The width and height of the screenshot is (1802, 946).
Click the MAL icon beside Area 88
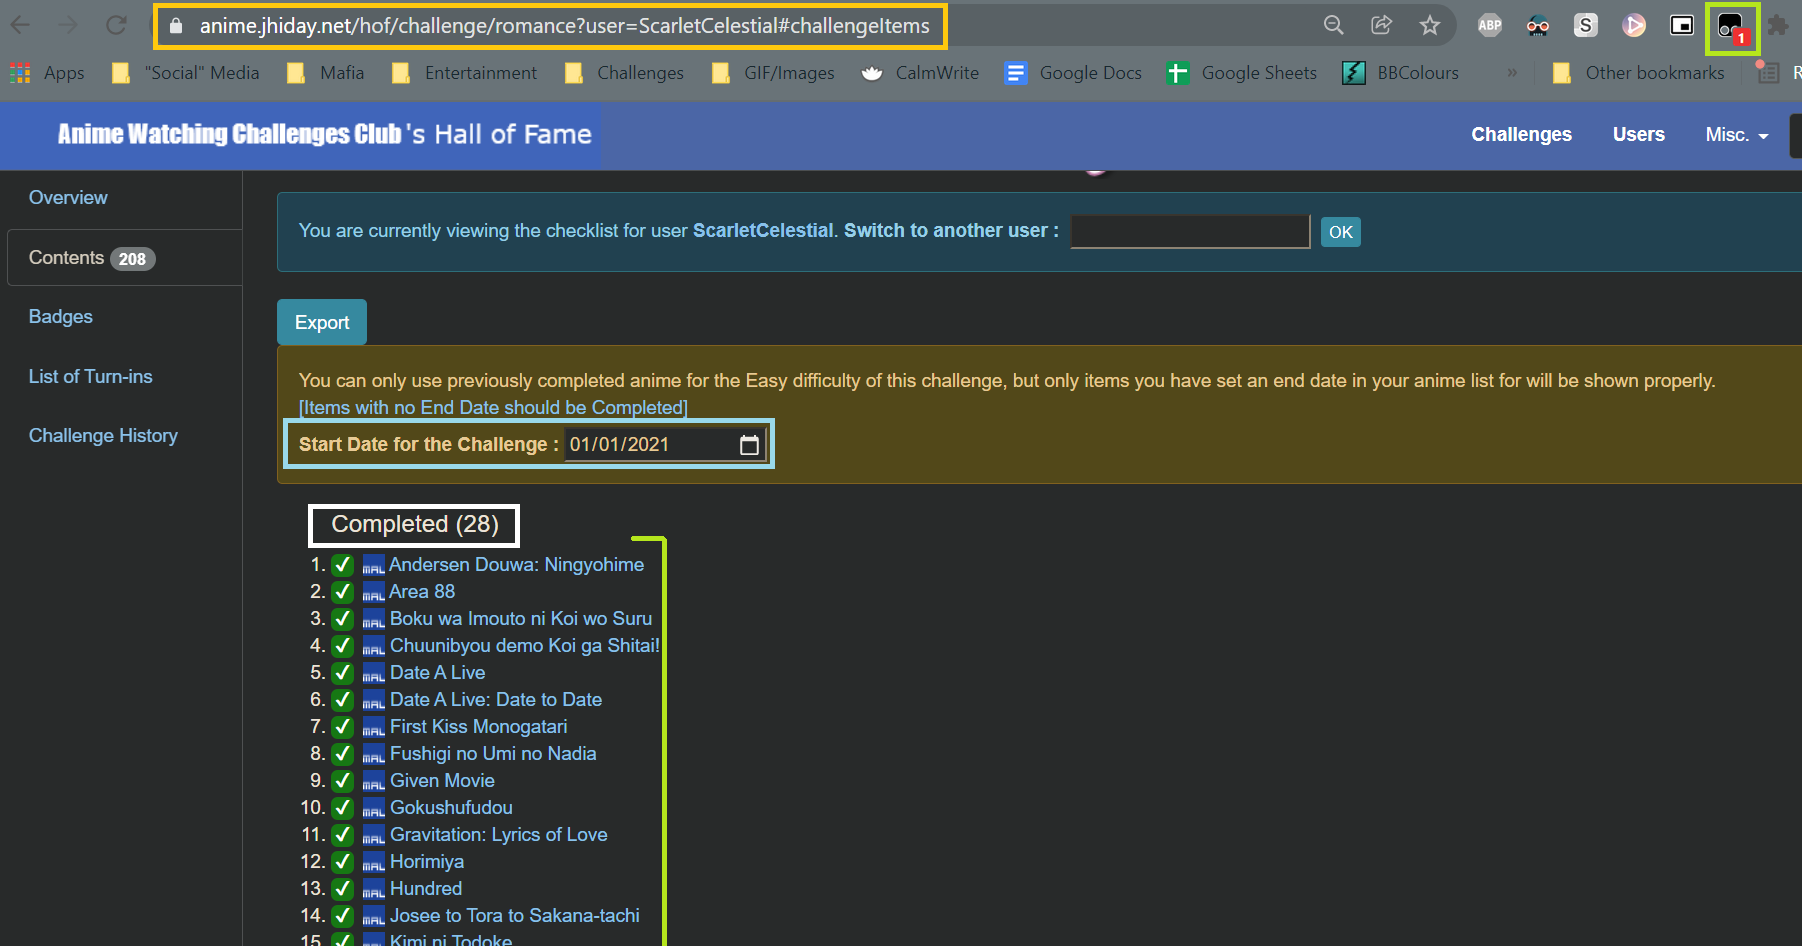pyautogui.click(x=373, y=592)
